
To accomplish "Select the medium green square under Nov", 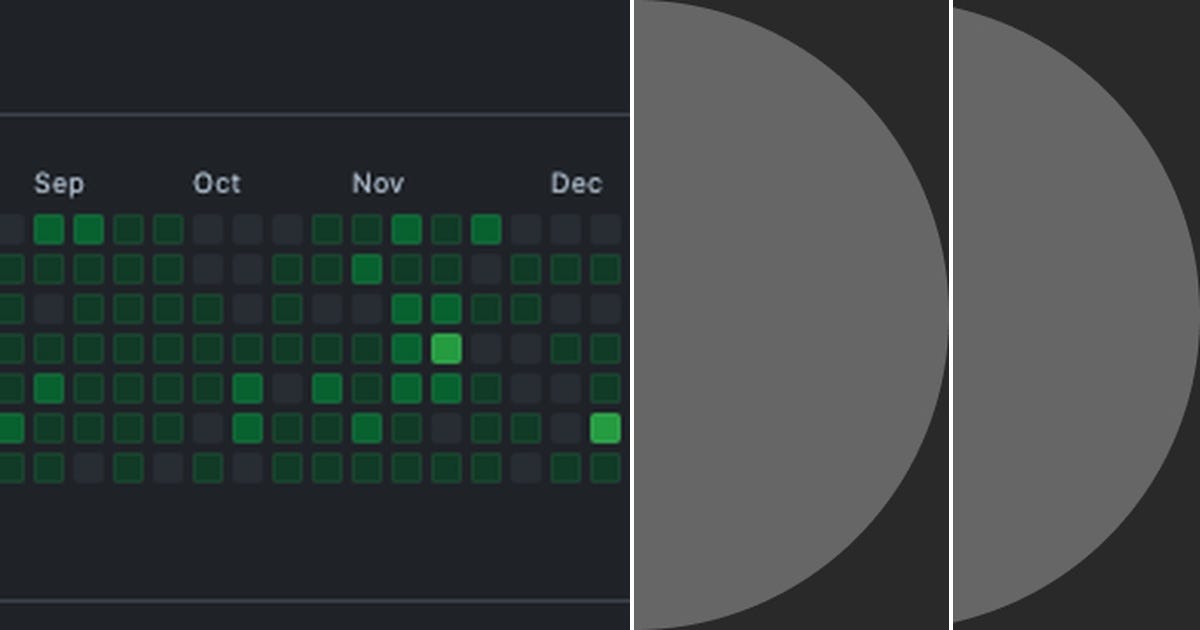I will (407, 309).
